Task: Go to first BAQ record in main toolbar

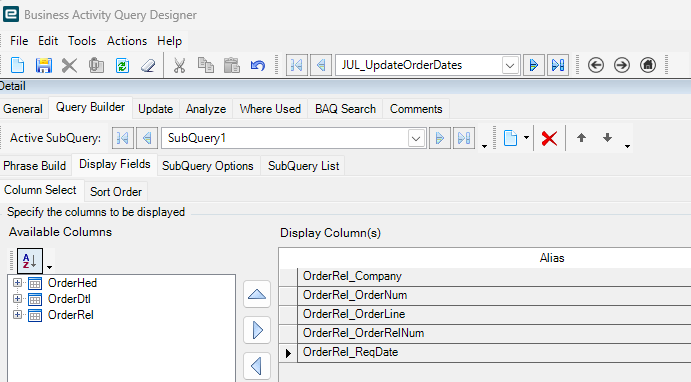Action: click(x=297, y=65)
